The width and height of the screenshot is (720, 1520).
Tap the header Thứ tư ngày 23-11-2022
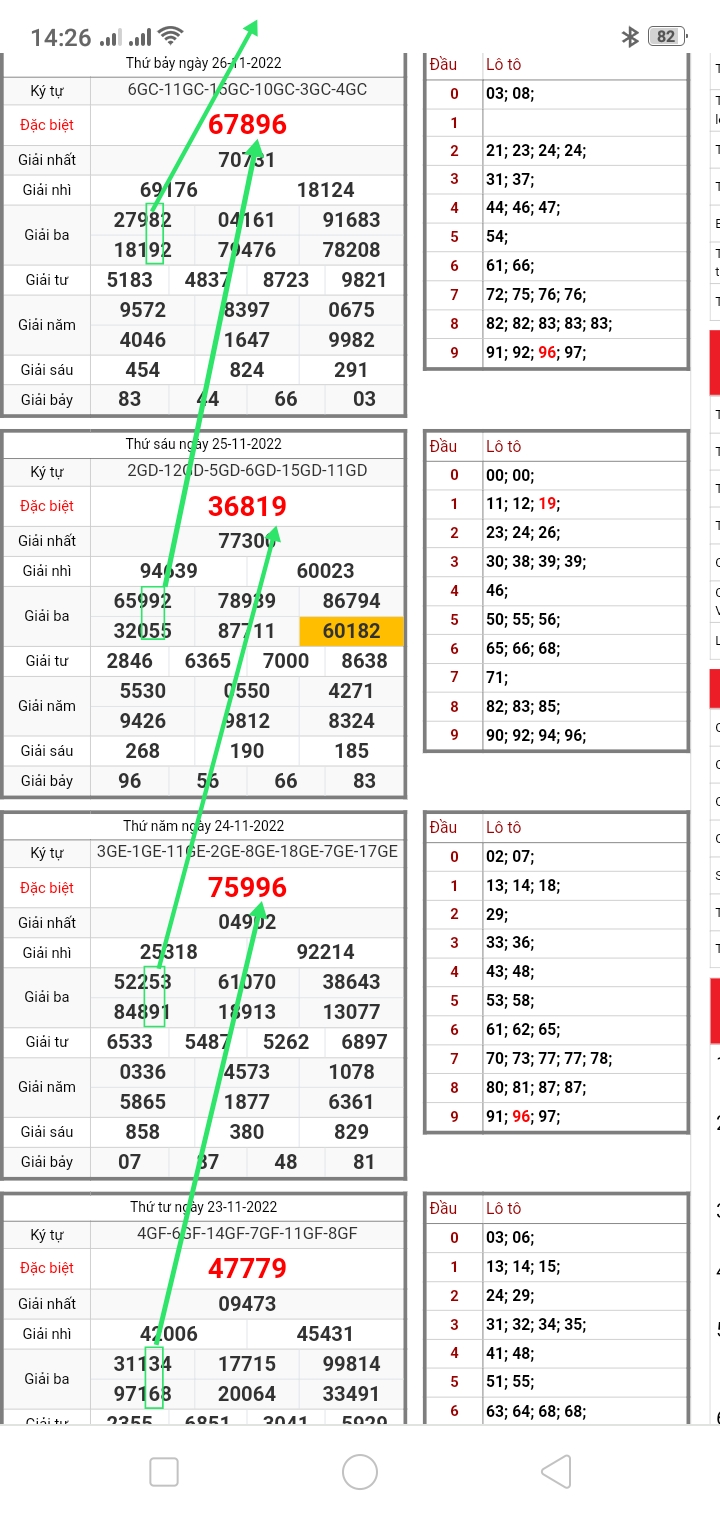tap(204, 1207)
